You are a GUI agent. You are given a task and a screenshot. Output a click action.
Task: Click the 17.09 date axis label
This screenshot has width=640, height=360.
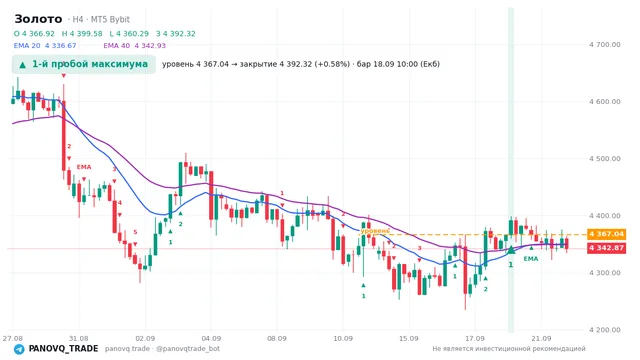tap(475, 338)
